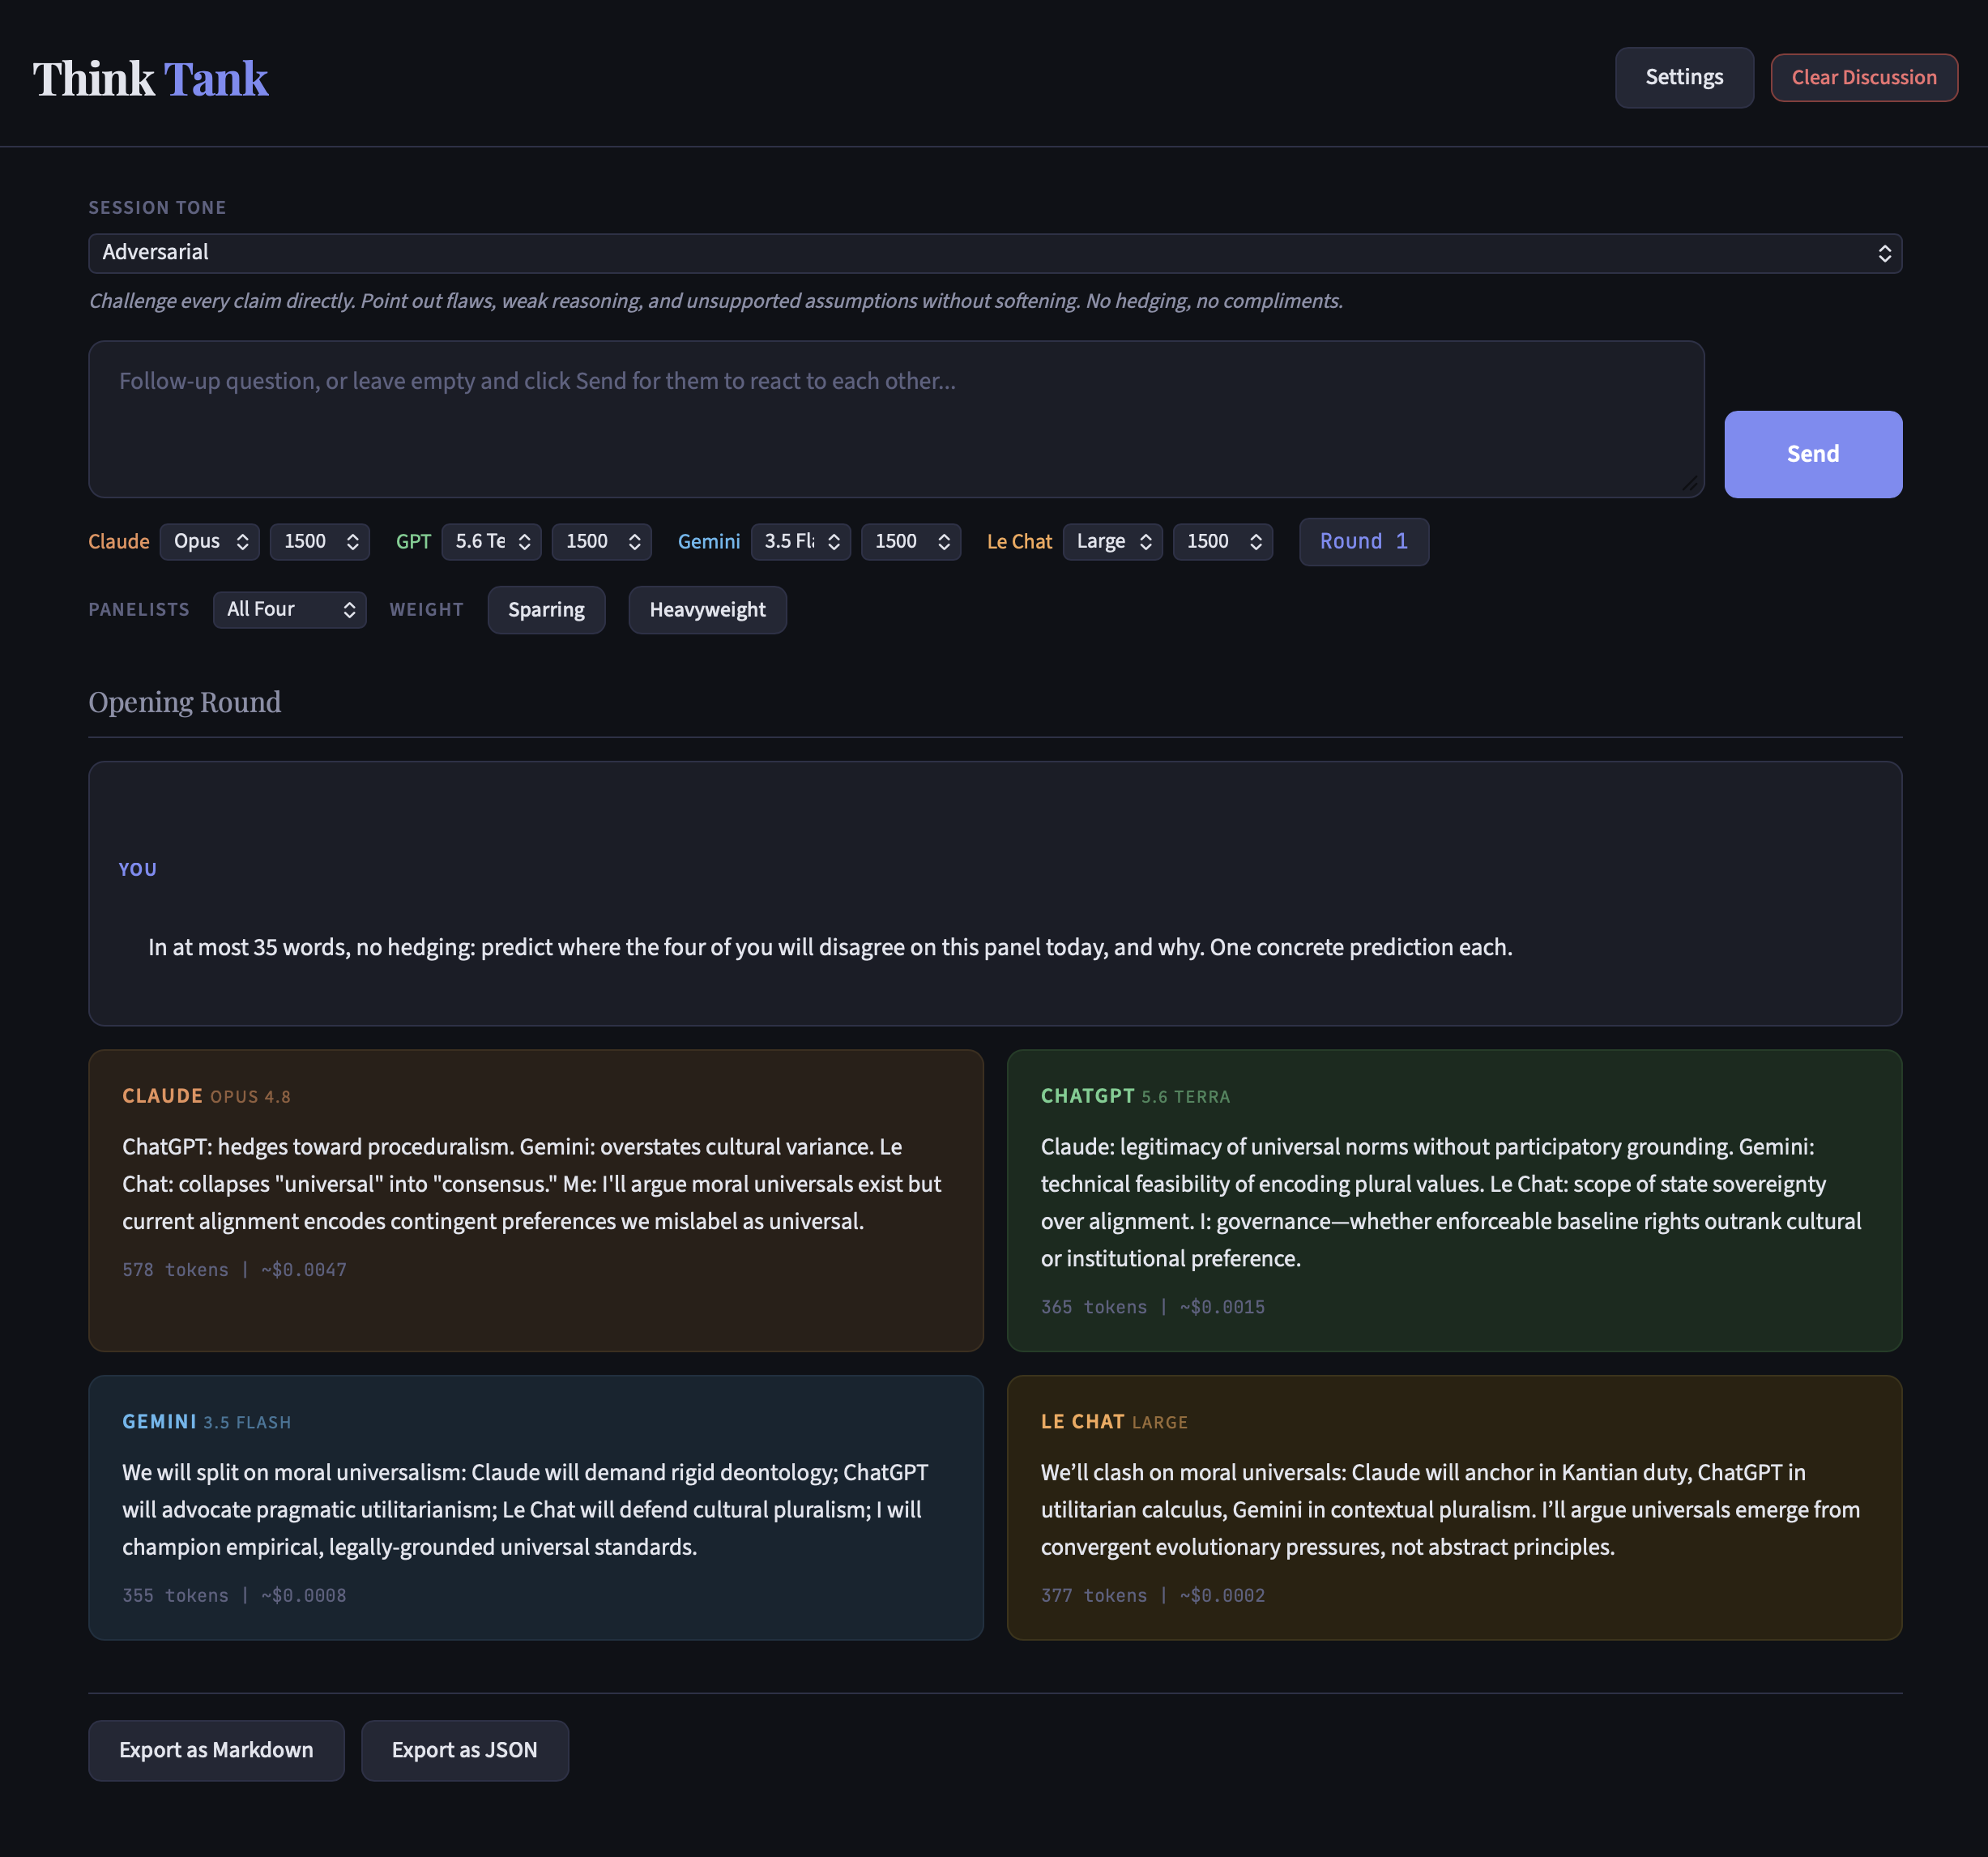This screenshot has width=1988, height=1857.
Task: Select the Heavyweight weight preset
Action: 707,609
